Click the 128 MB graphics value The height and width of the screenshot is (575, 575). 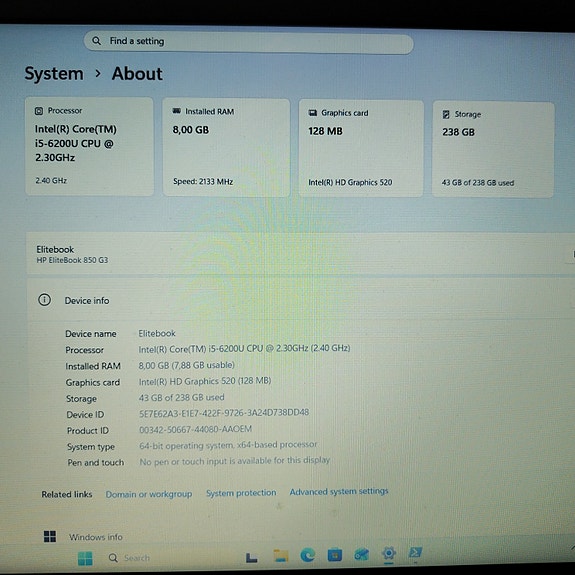(325, 131)
